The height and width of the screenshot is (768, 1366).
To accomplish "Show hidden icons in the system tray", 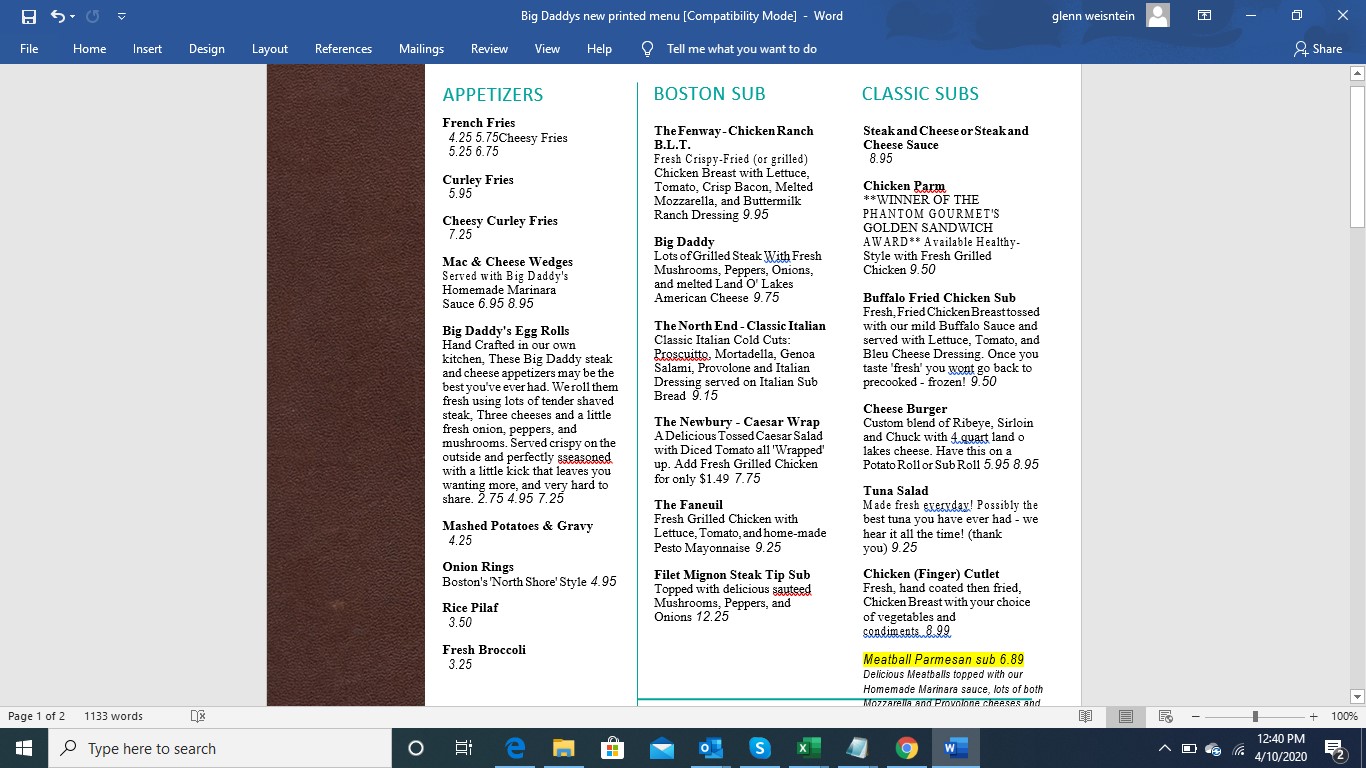I will [1164, 748].
